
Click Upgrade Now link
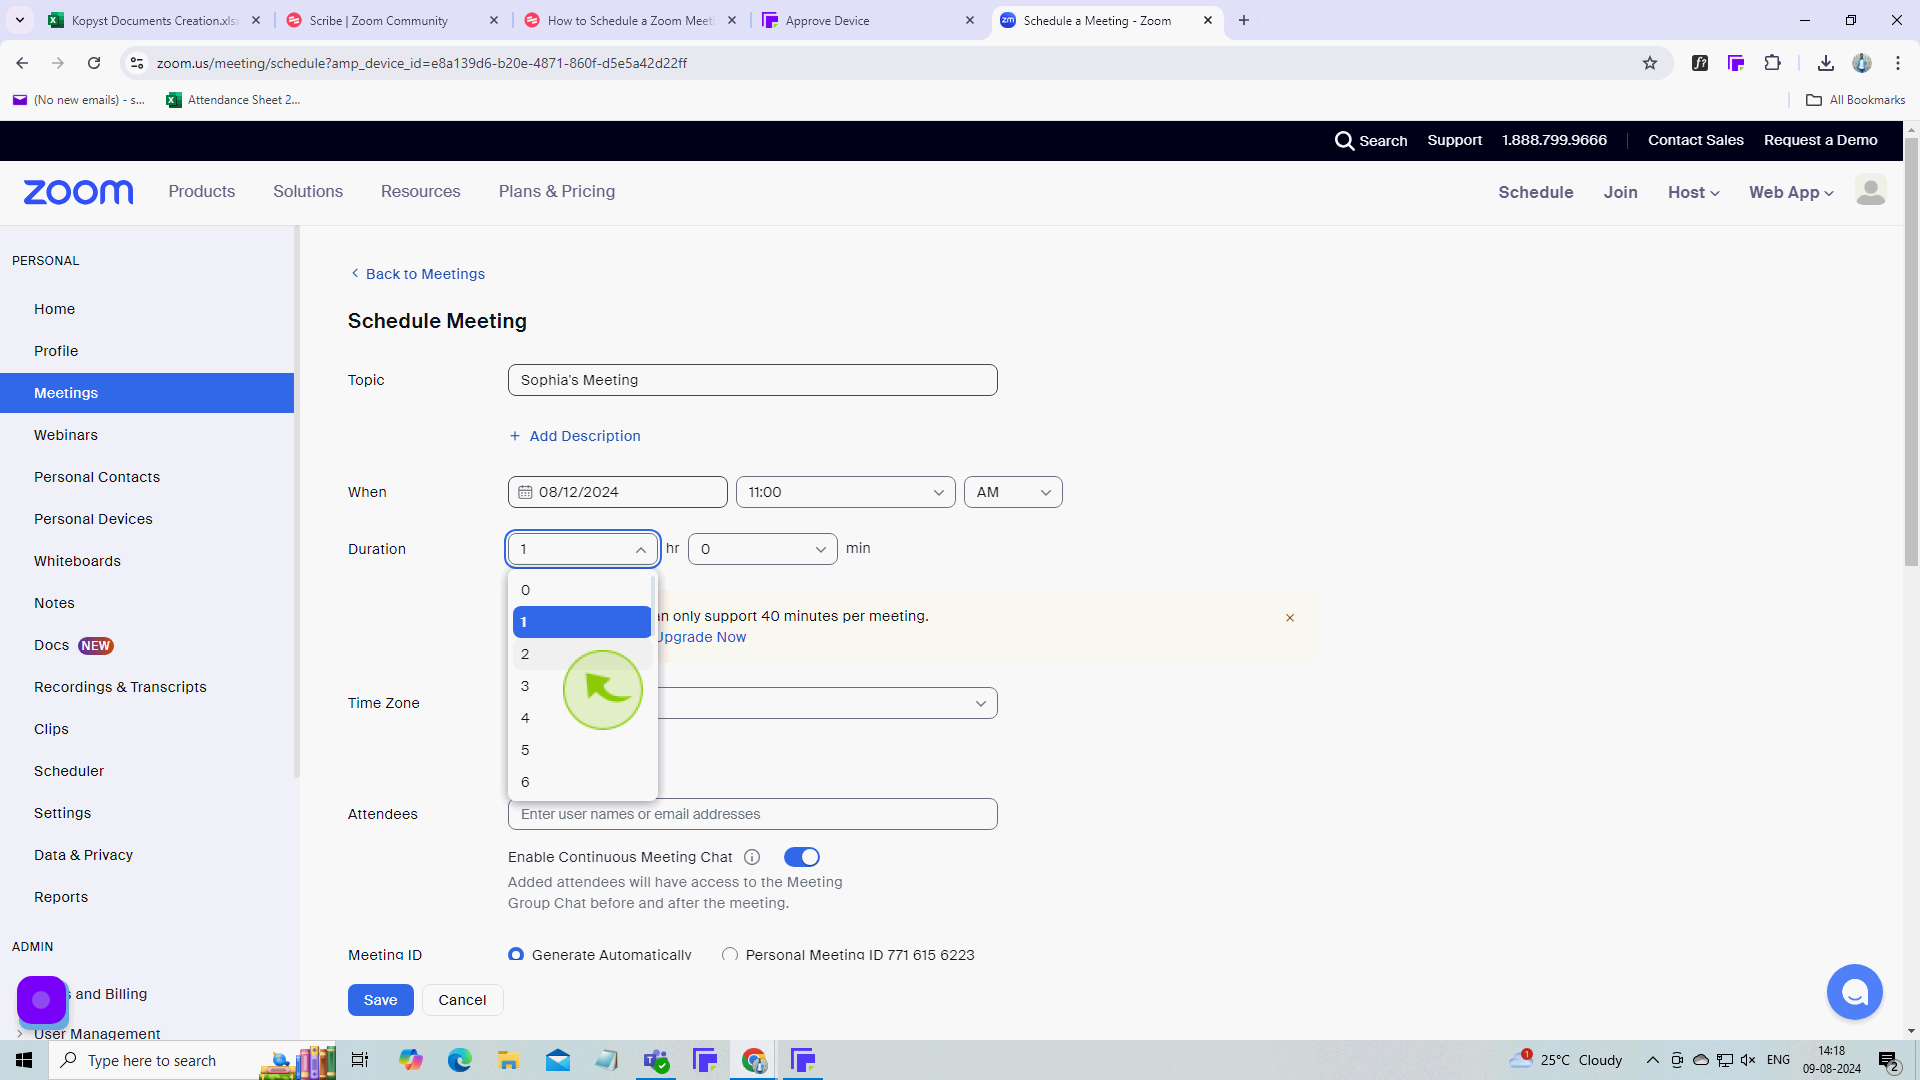[701, 637]
